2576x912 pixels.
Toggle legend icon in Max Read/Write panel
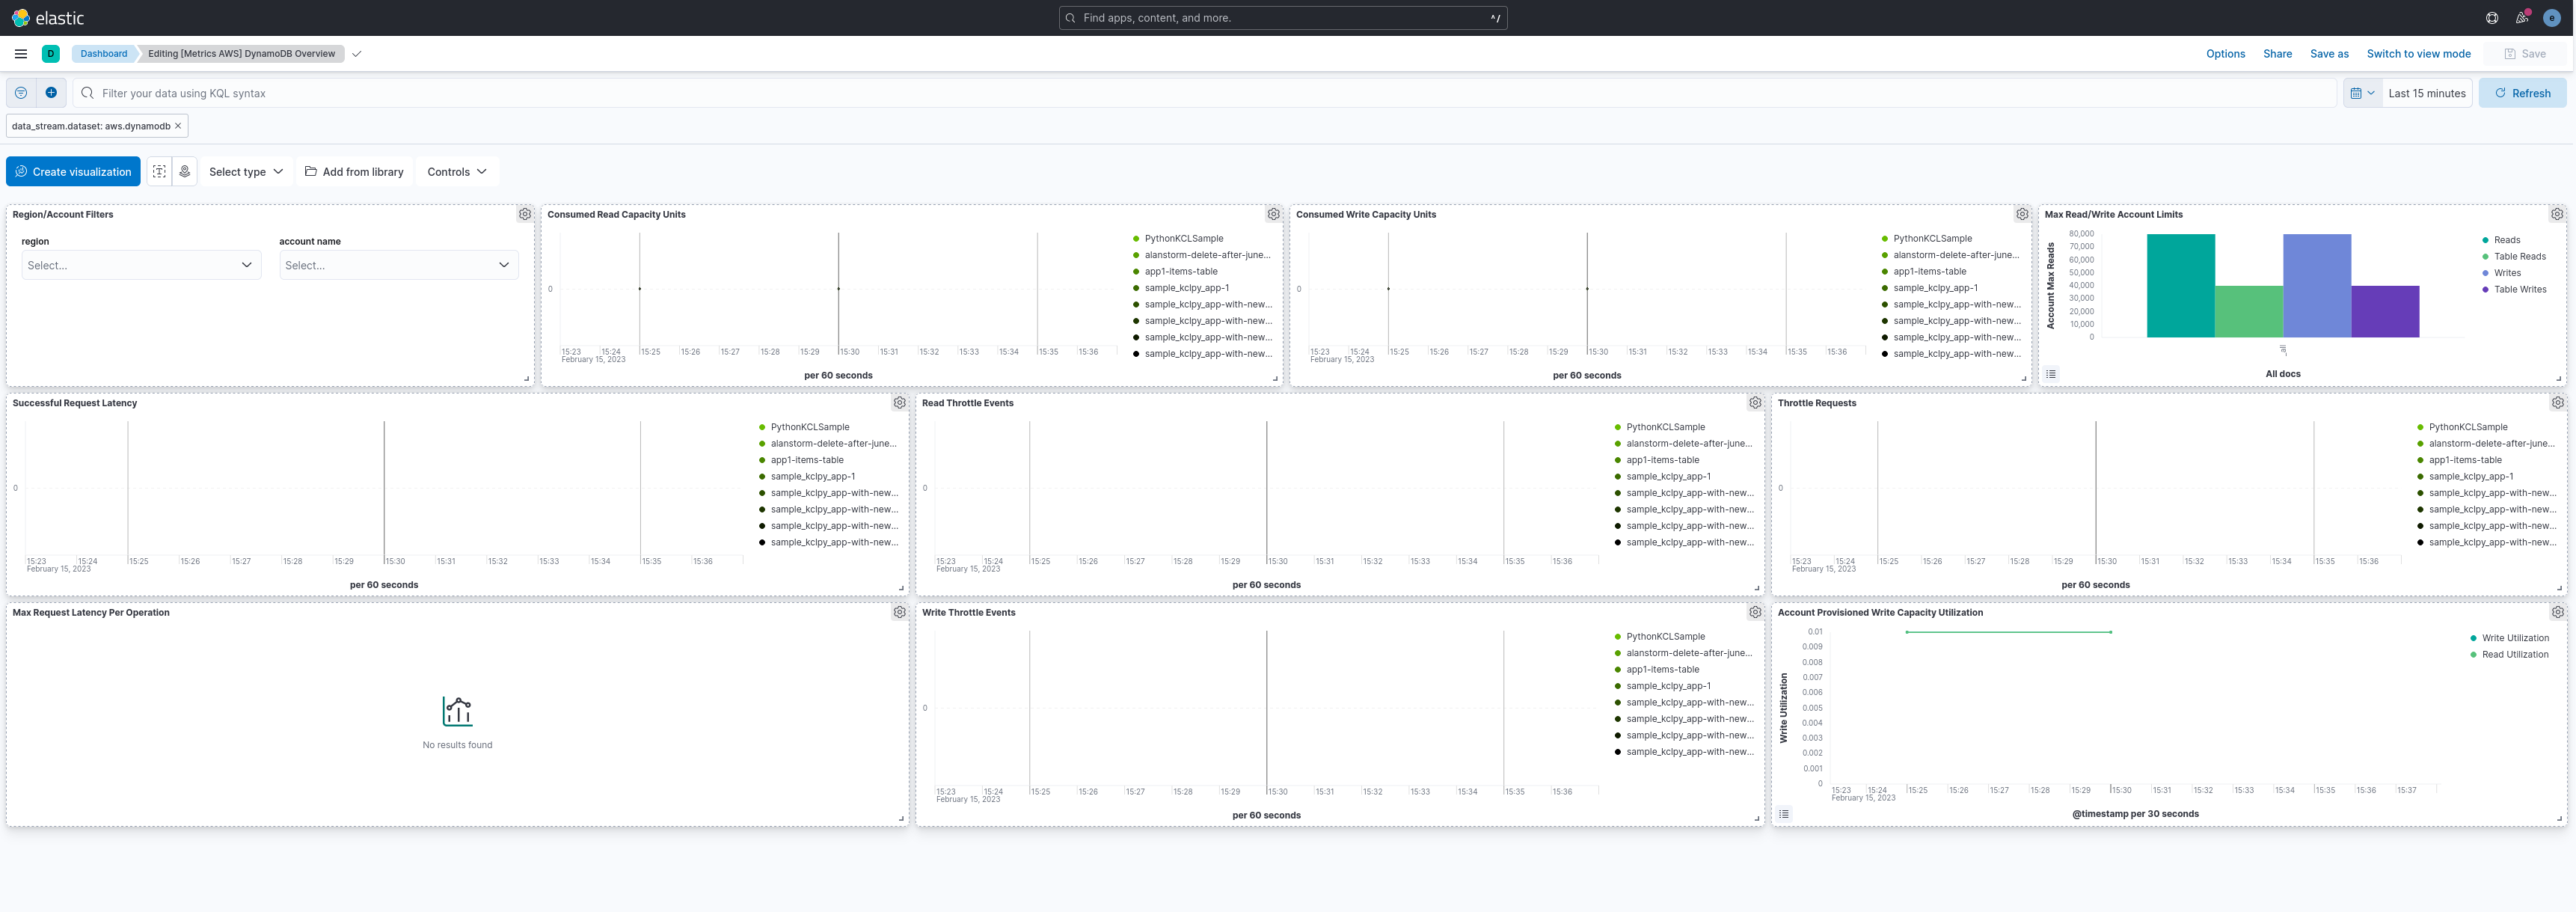[x=2051, y=374]
